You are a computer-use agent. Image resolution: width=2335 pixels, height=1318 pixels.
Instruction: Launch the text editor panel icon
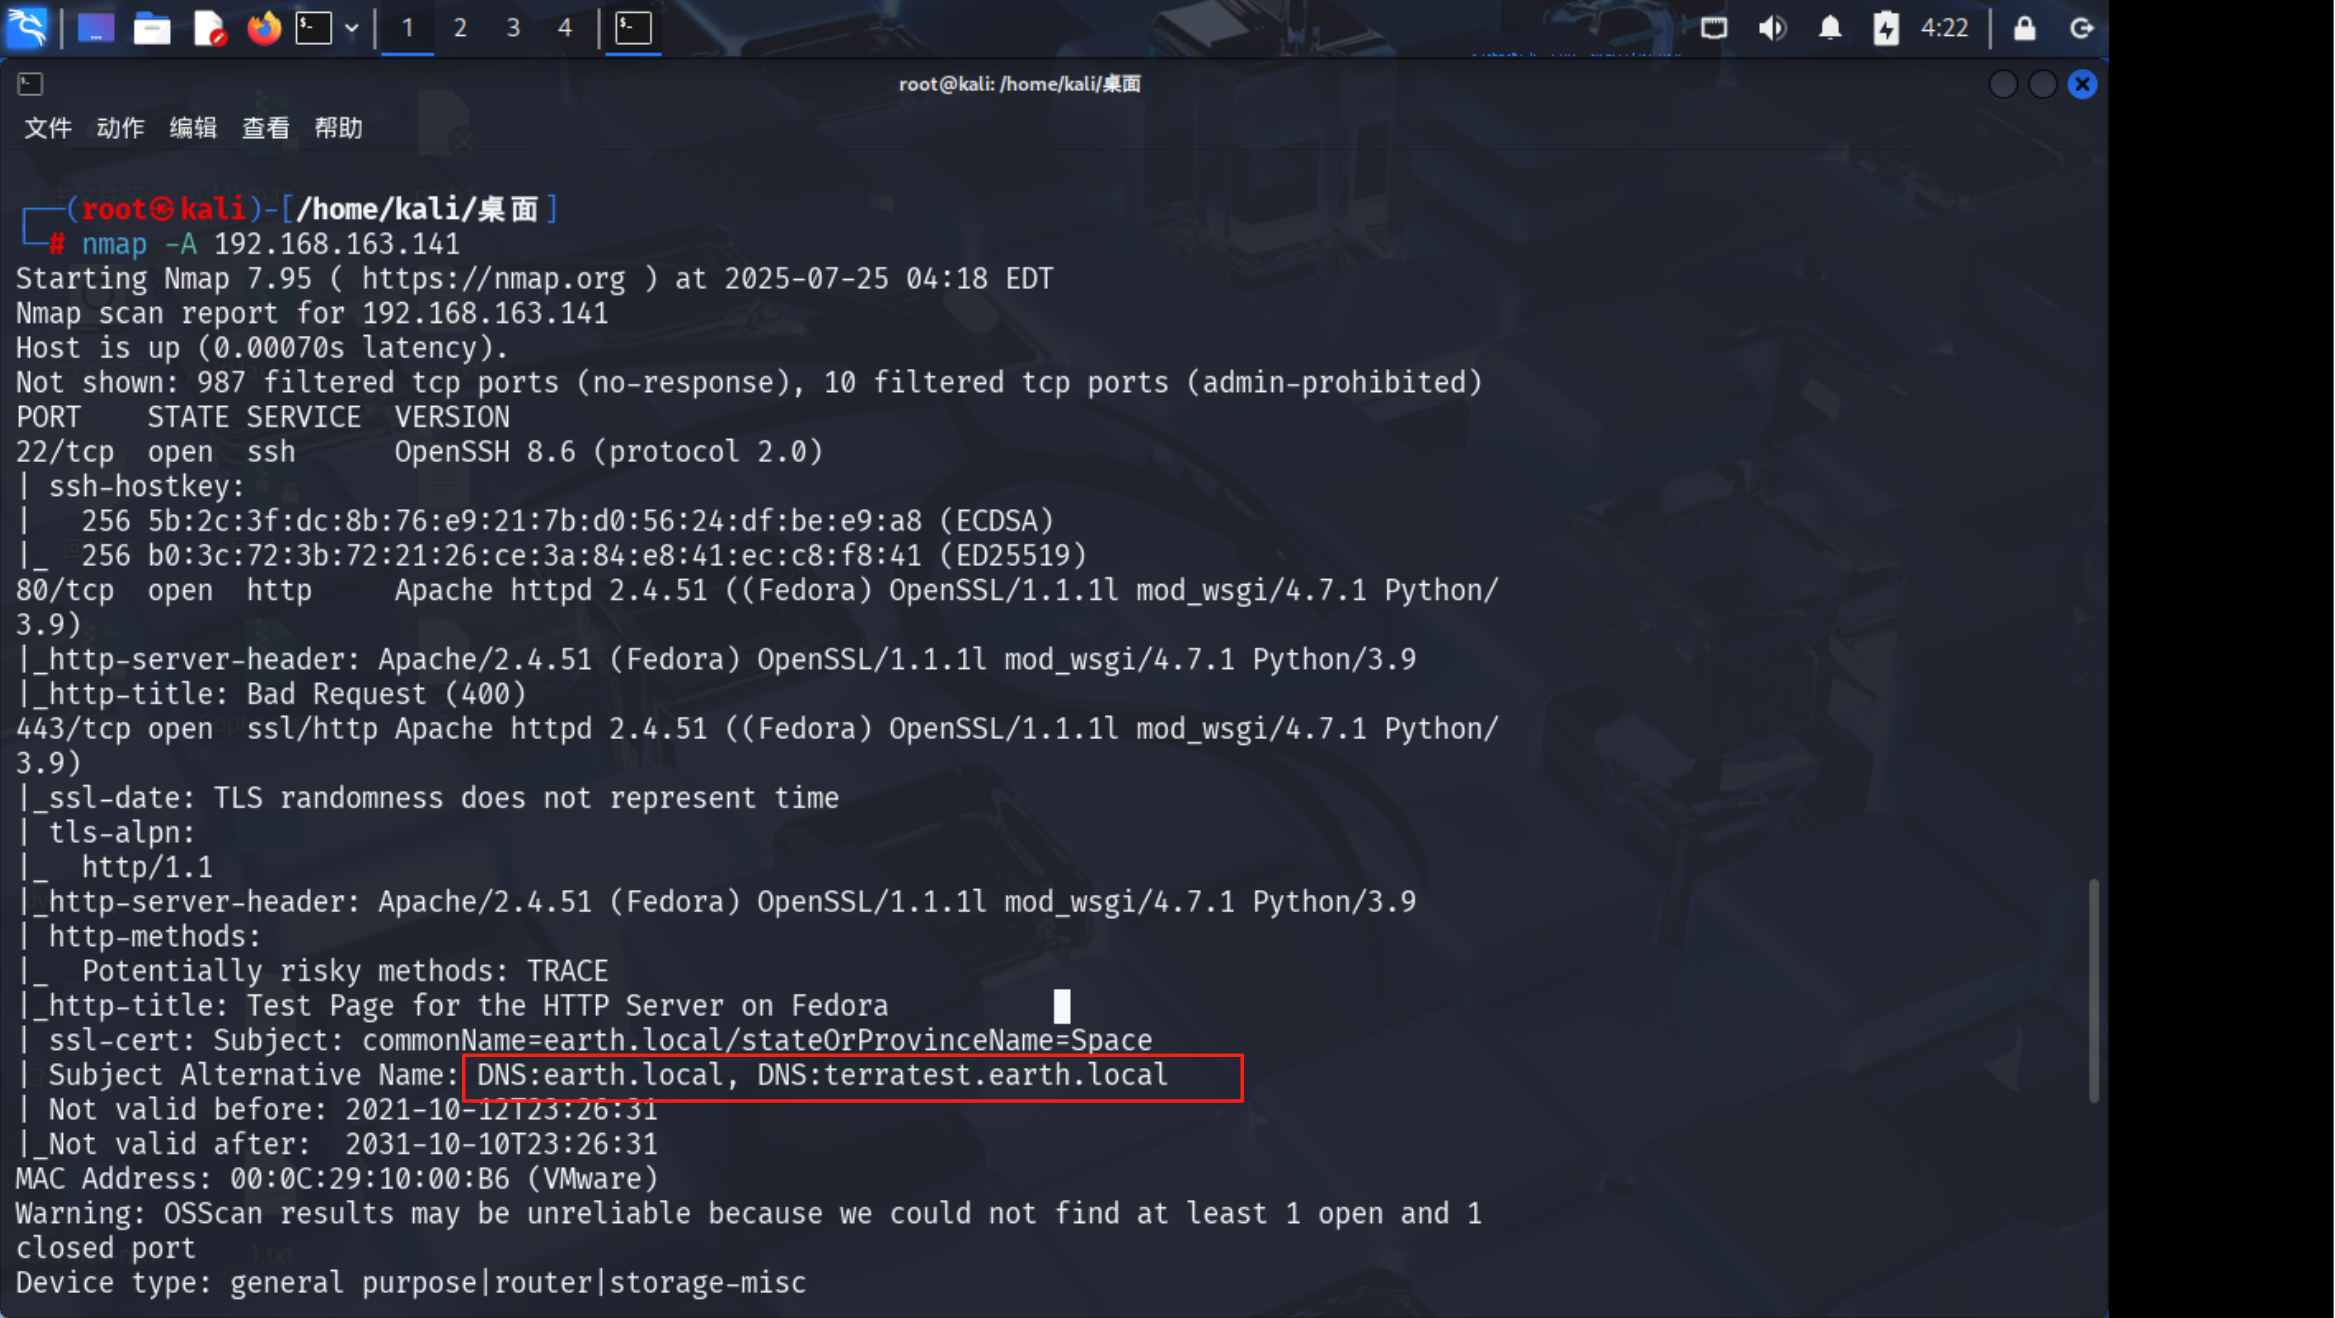pyautogui.click(x=209, y=28)
